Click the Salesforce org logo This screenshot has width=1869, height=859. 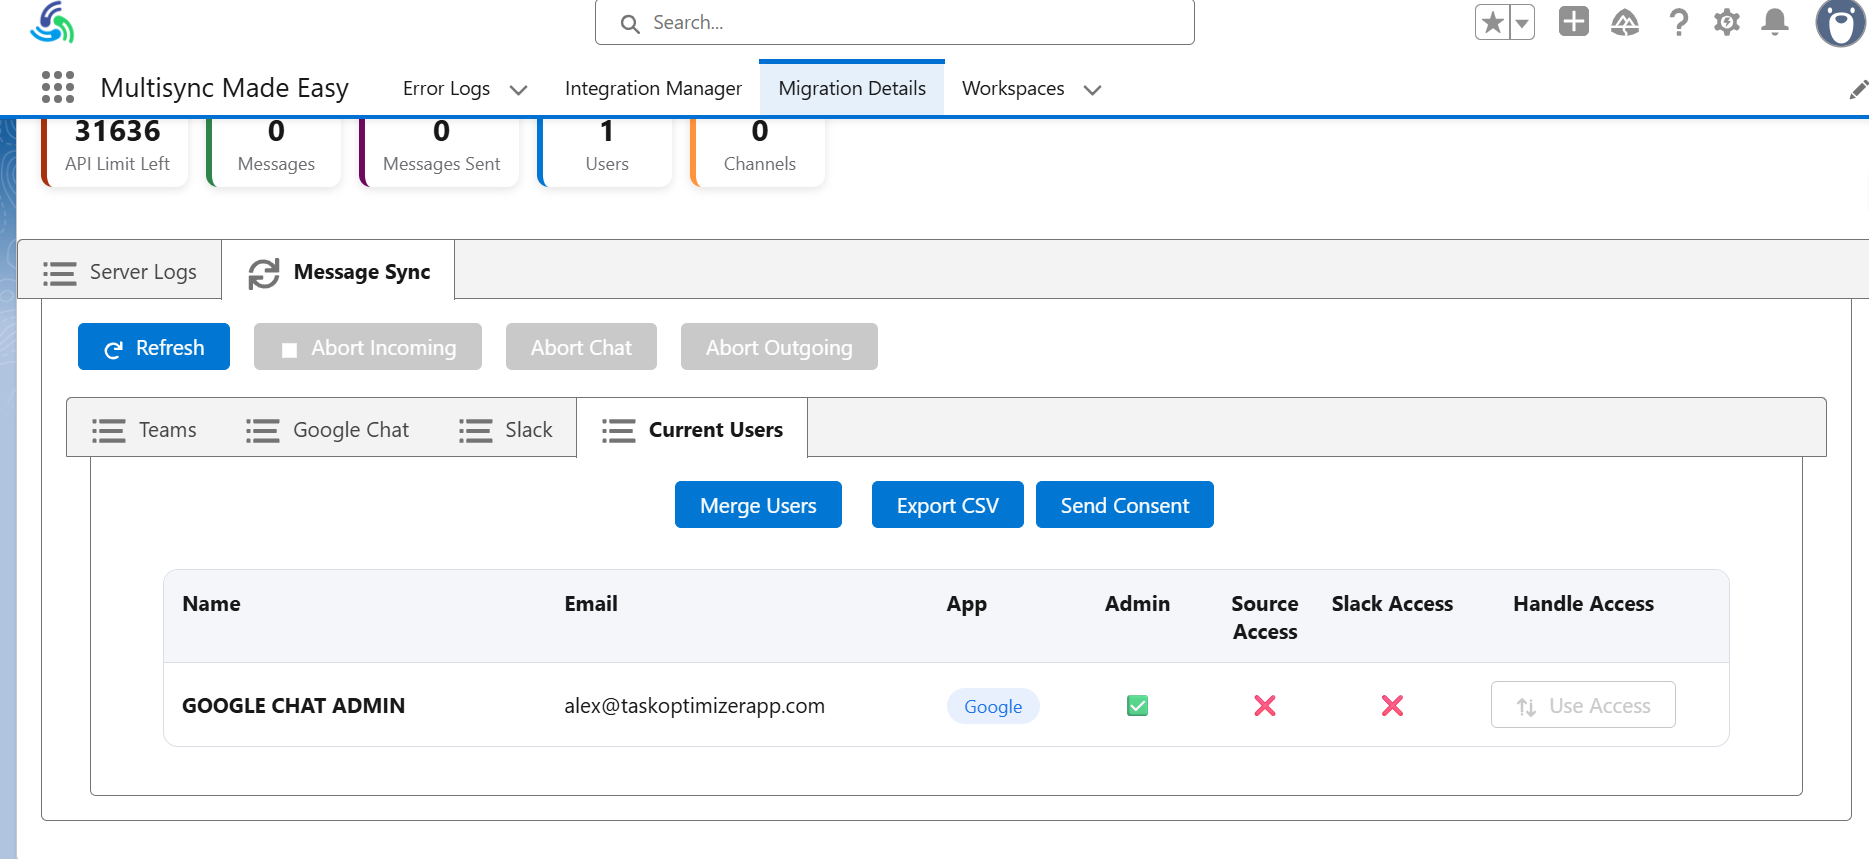tap(52, 22)
